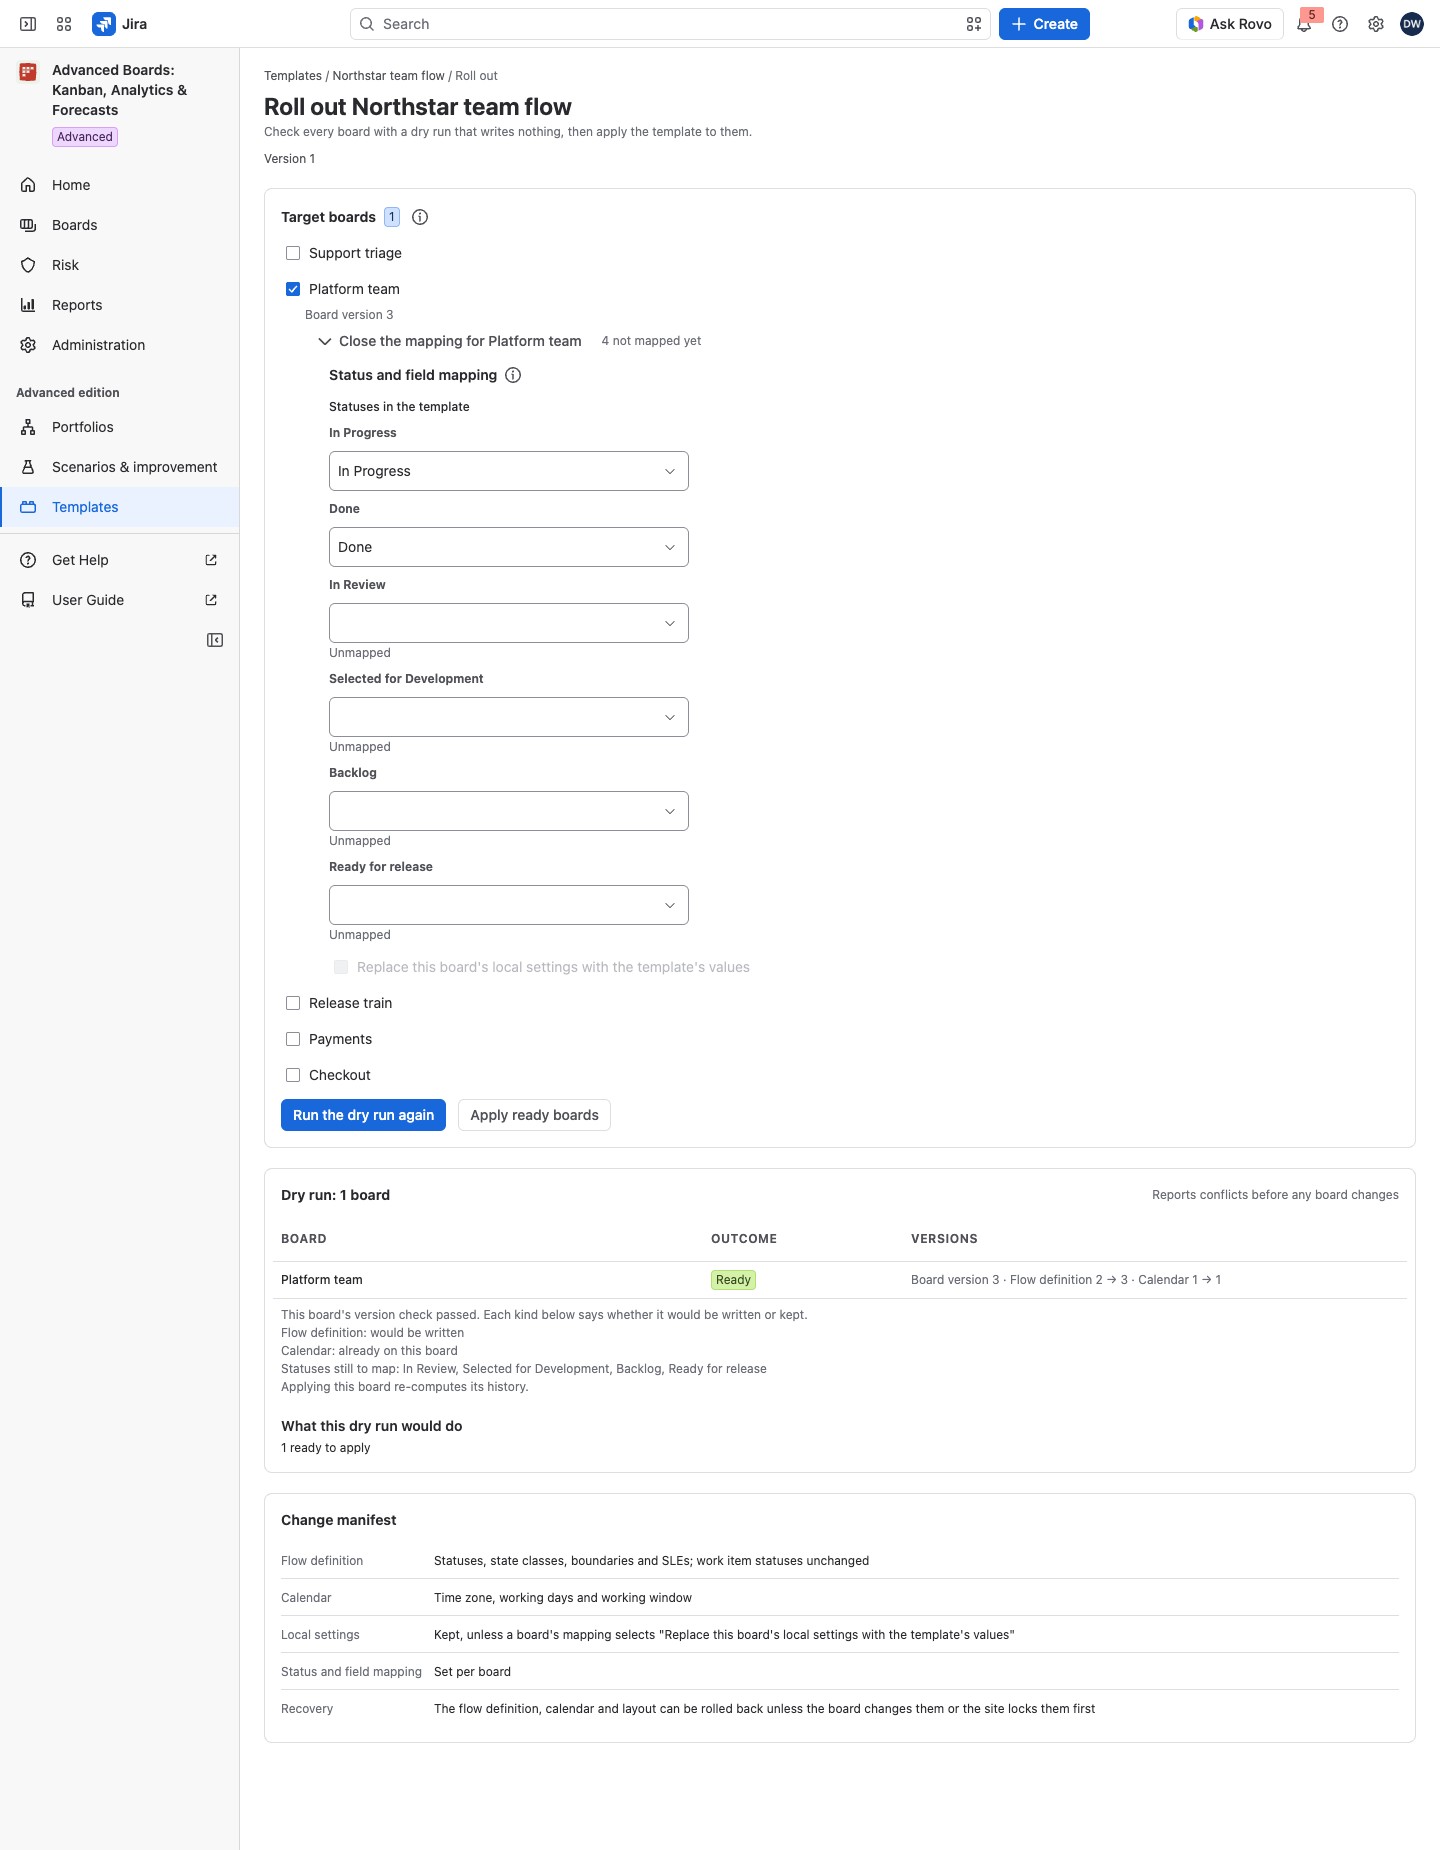The height and width of the screenshot is (1850, 1440).
Task: Open notifications bell icon
Action: pyautogui.click(x=1304, y=24)
